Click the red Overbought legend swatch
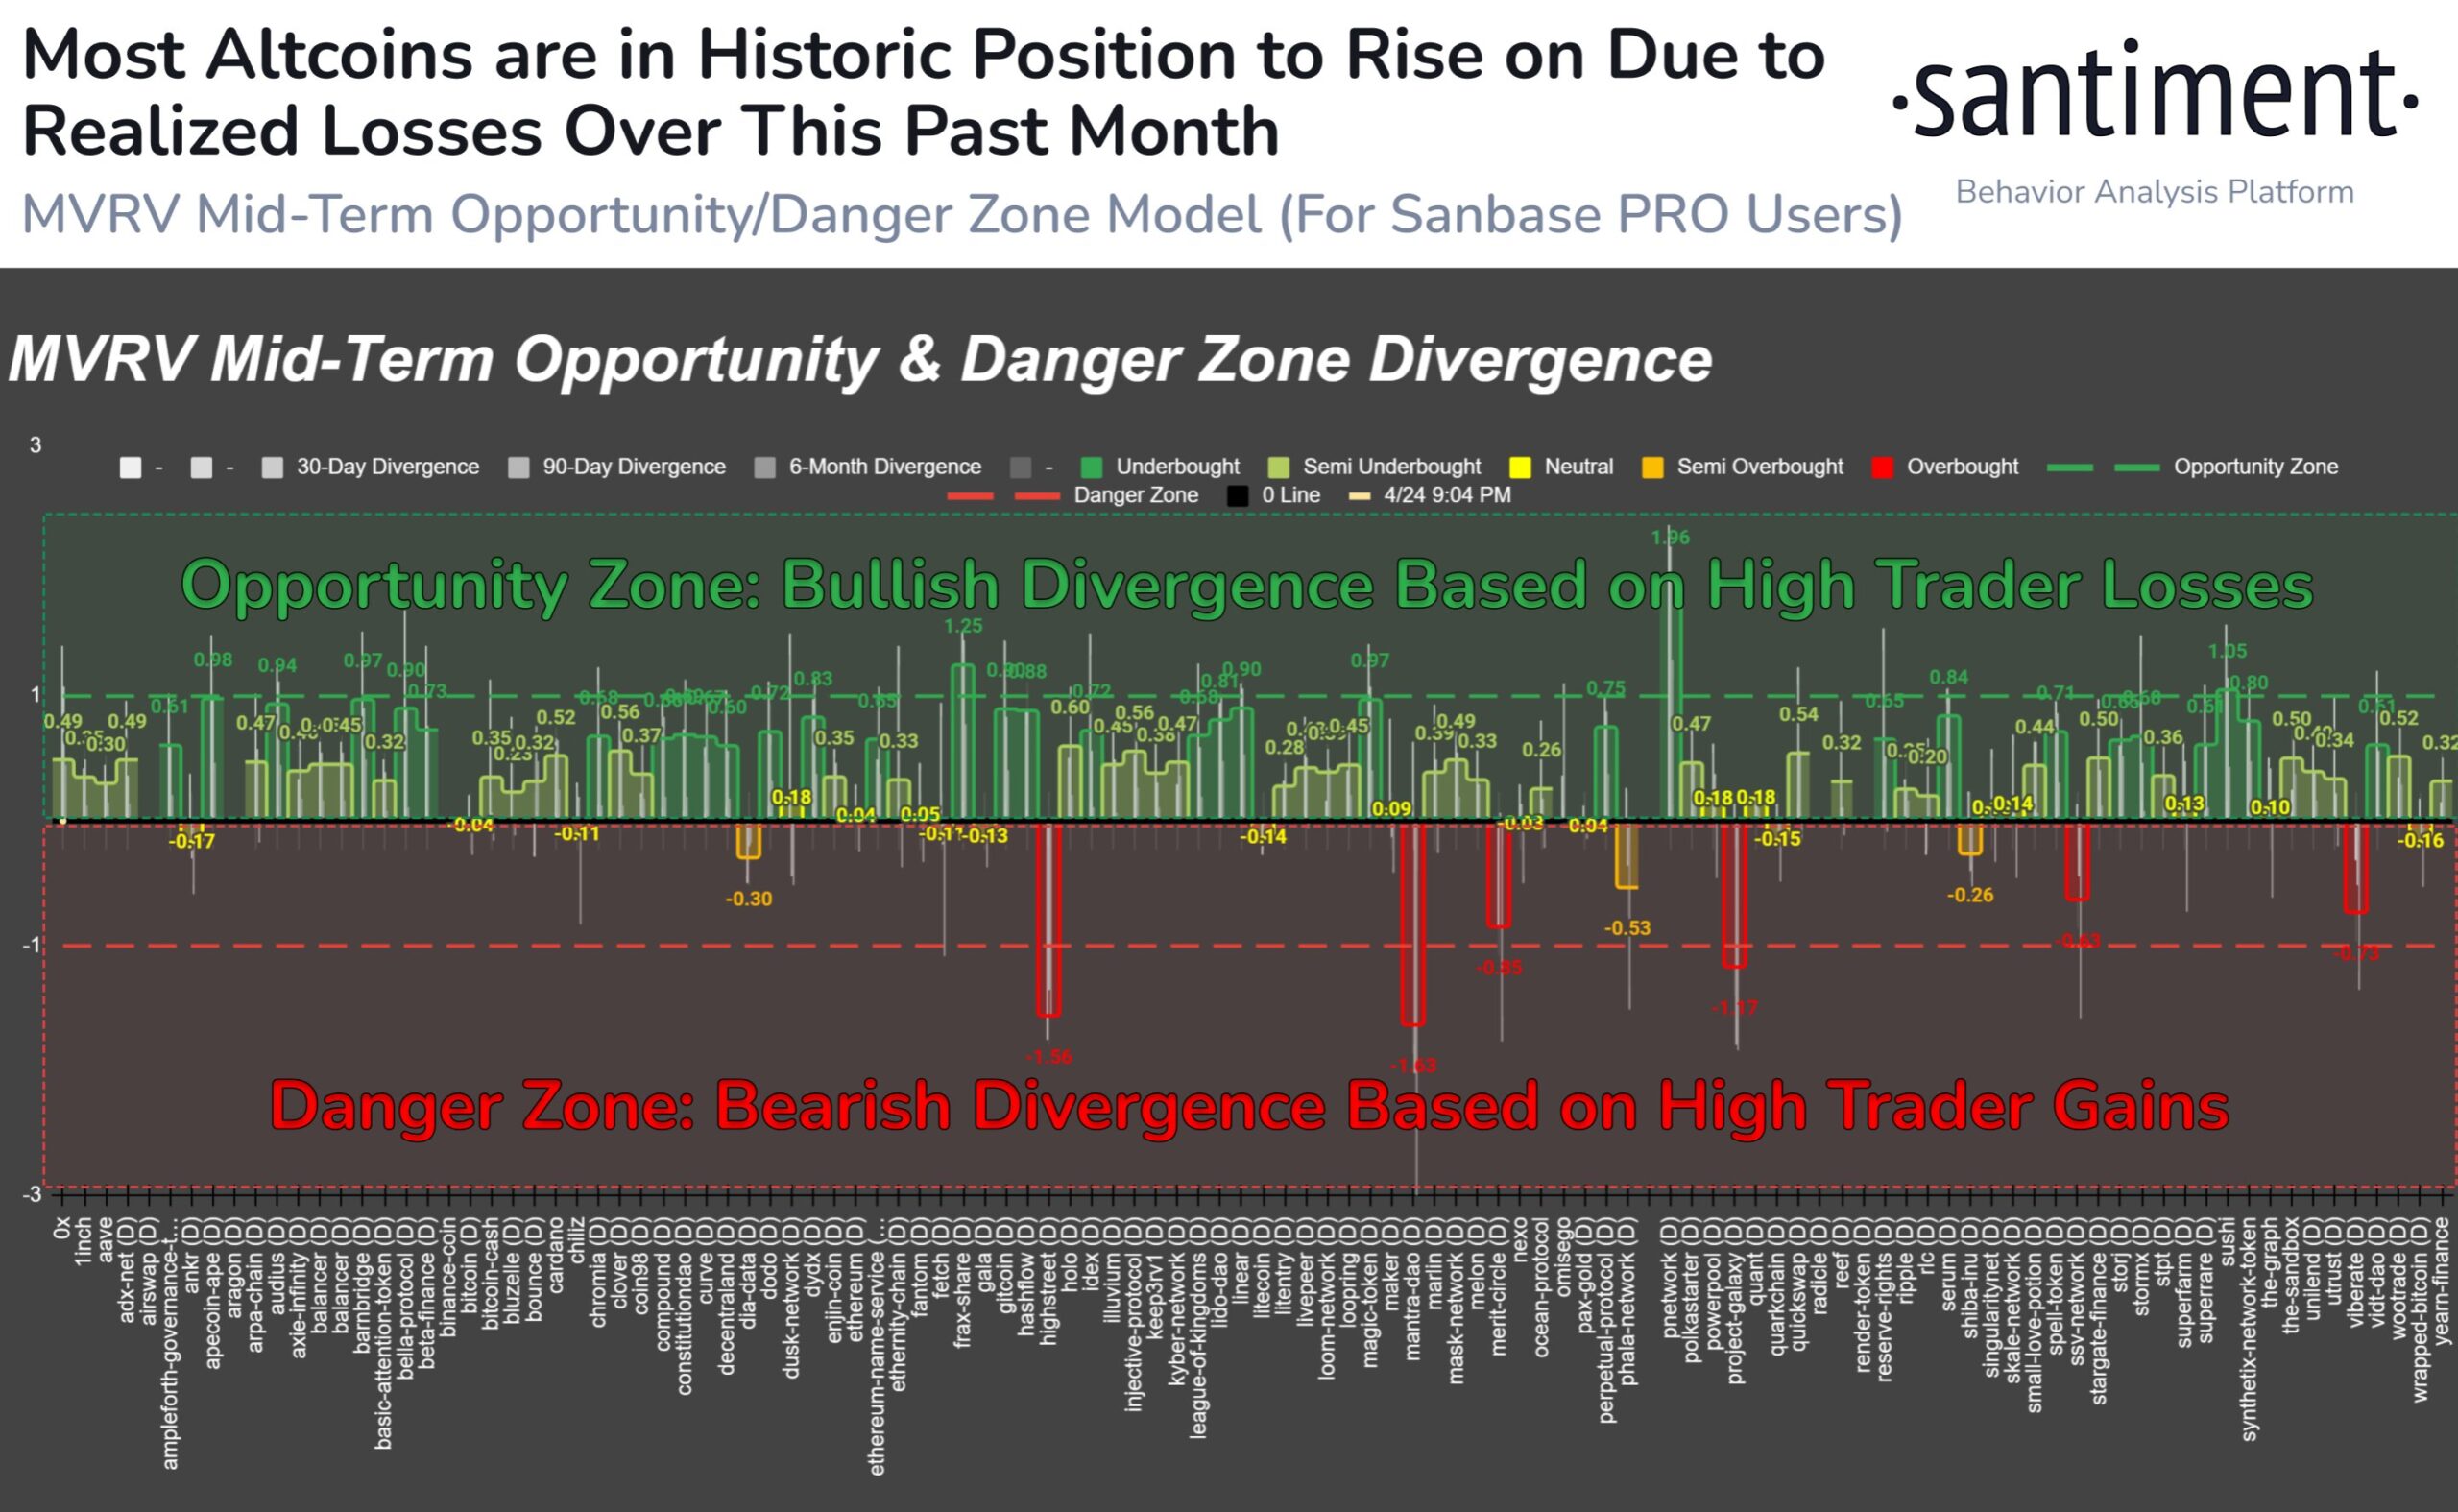2458x1512 pixels. [x=1882, y=467]
